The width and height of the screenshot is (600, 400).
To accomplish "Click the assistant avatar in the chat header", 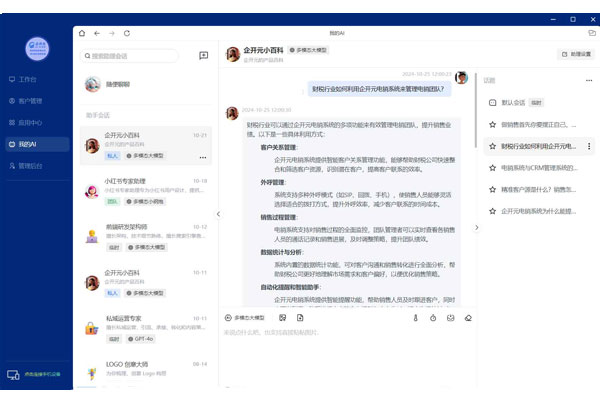I will point(233,54).
